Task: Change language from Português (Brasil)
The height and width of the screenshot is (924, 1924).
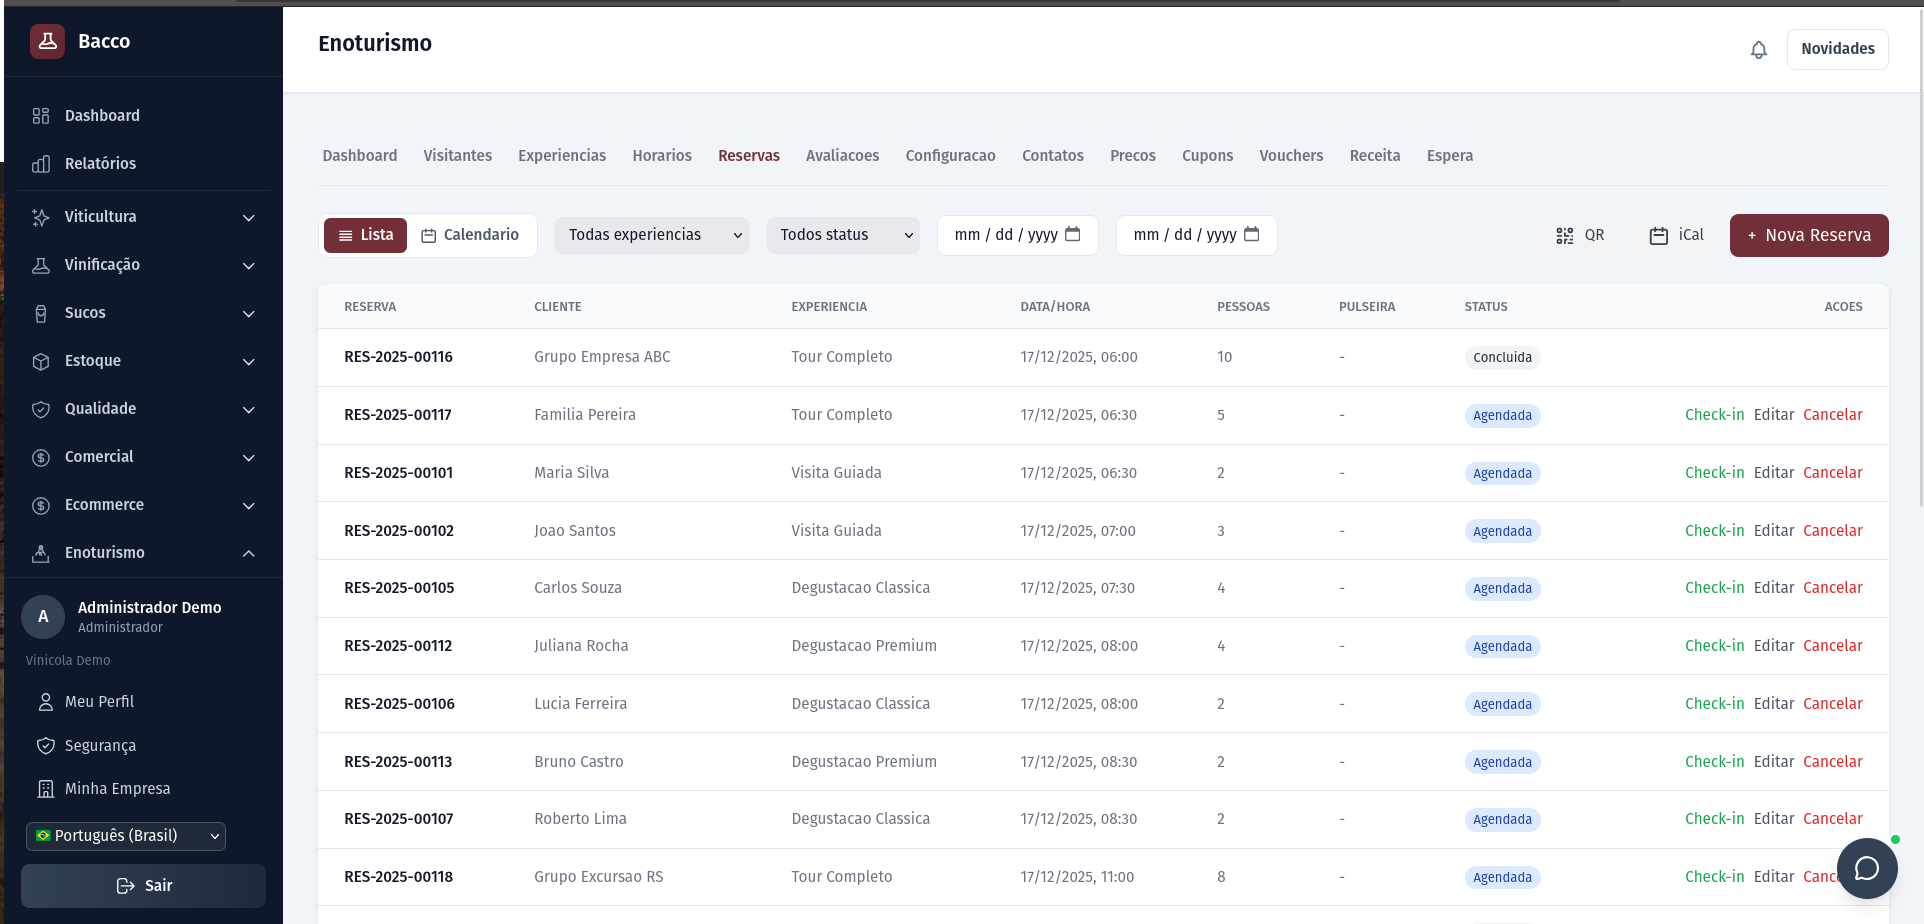Action: (126, 836)
